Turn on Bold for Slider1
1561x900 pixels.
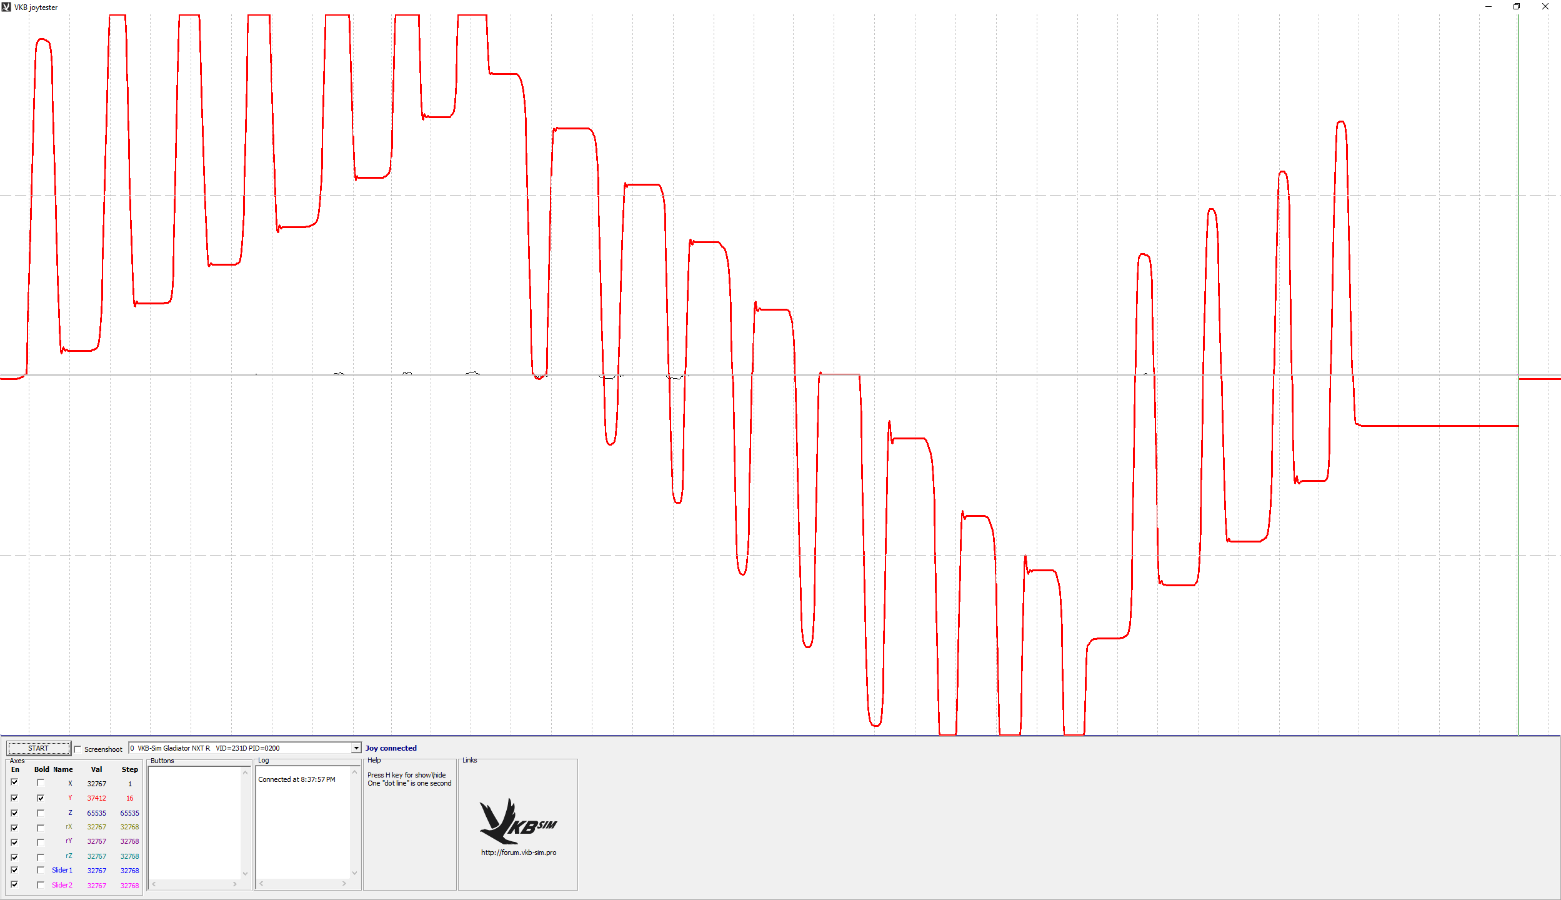tap(40, 870)
